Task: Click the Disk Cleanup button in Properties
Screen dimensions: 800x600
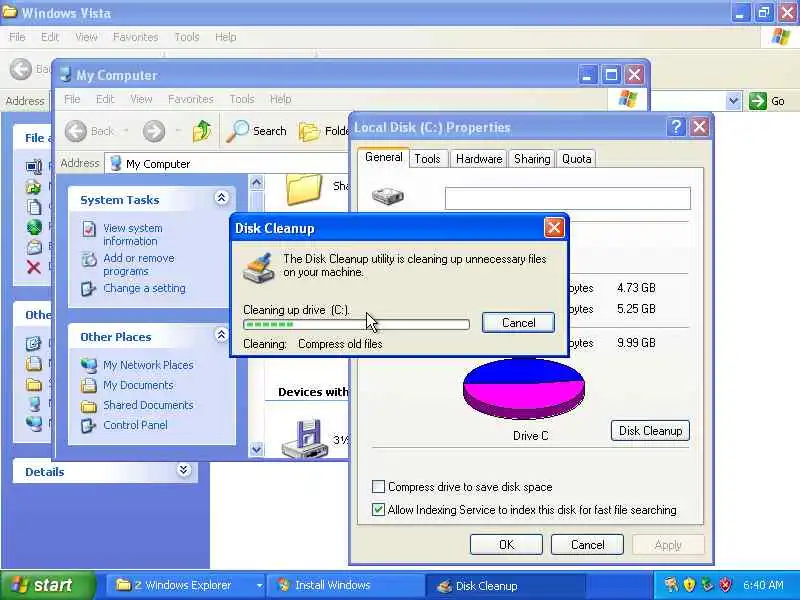Action: point(650,431)
